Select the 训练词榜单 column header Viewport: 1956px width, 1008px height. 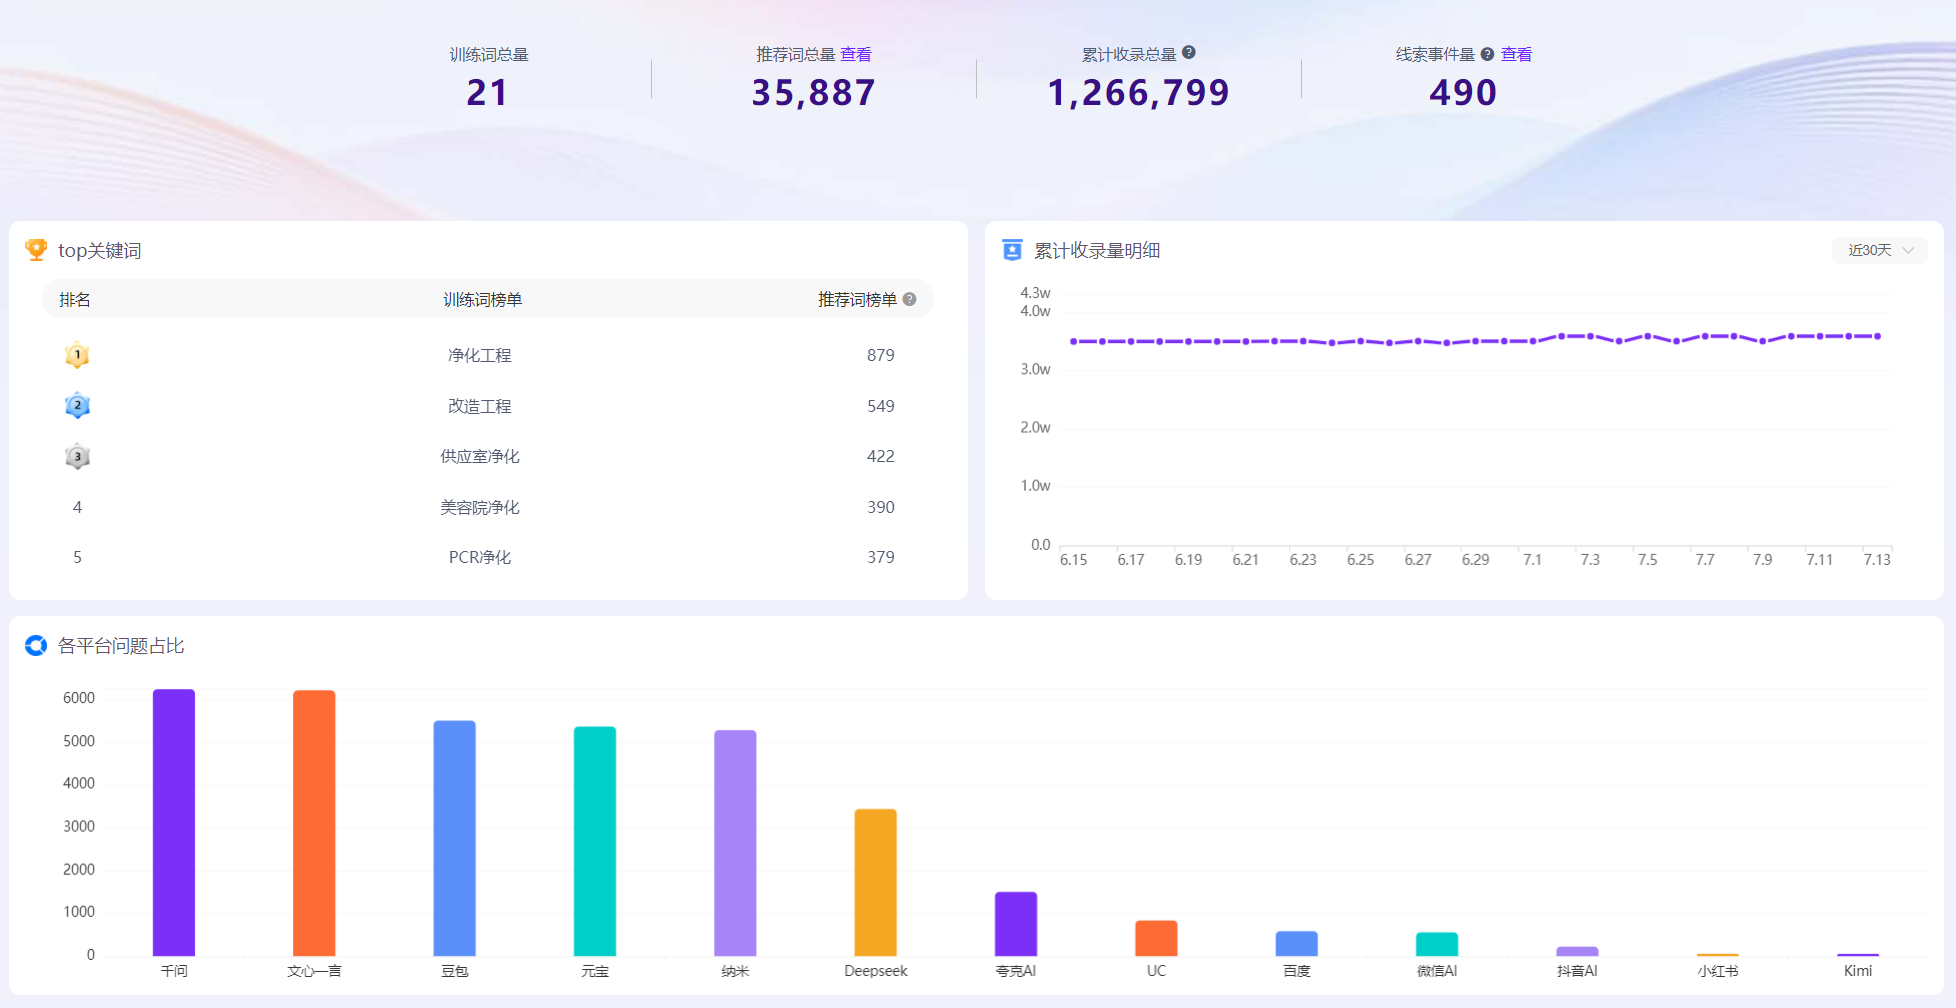(482, 300)
